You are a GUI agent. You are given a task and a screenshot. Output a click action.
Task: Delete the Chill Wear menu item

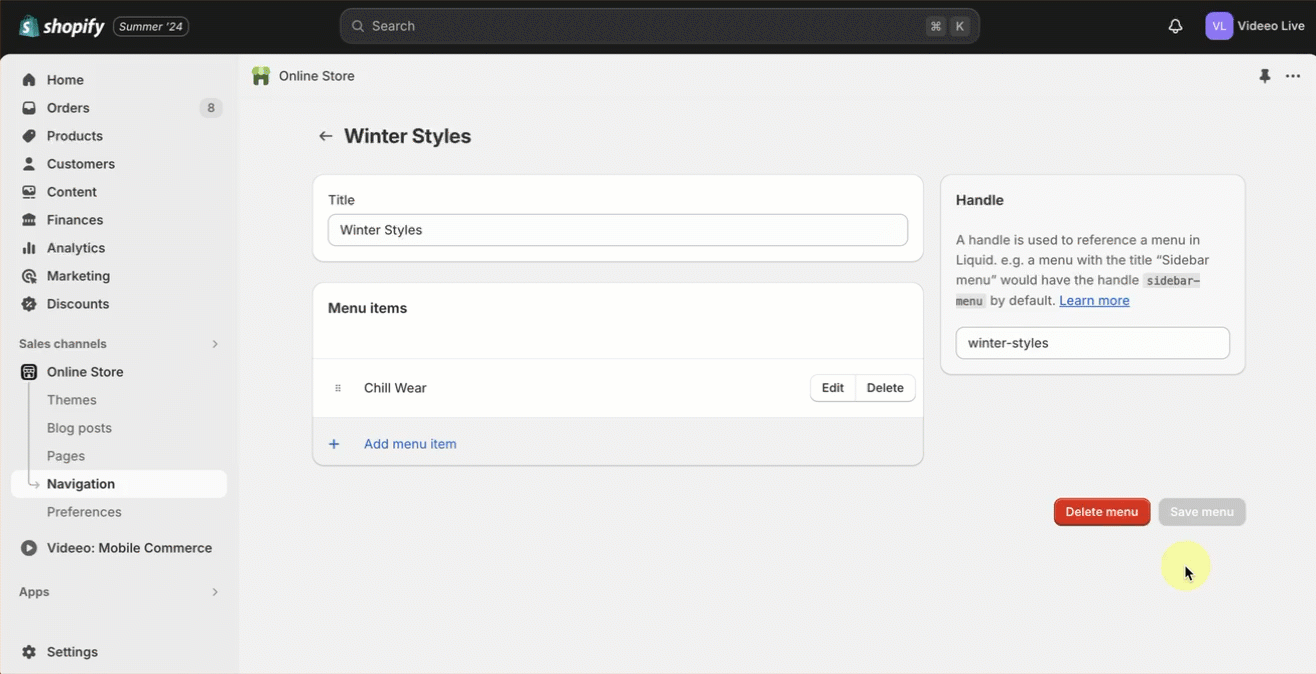pos(885,388)
